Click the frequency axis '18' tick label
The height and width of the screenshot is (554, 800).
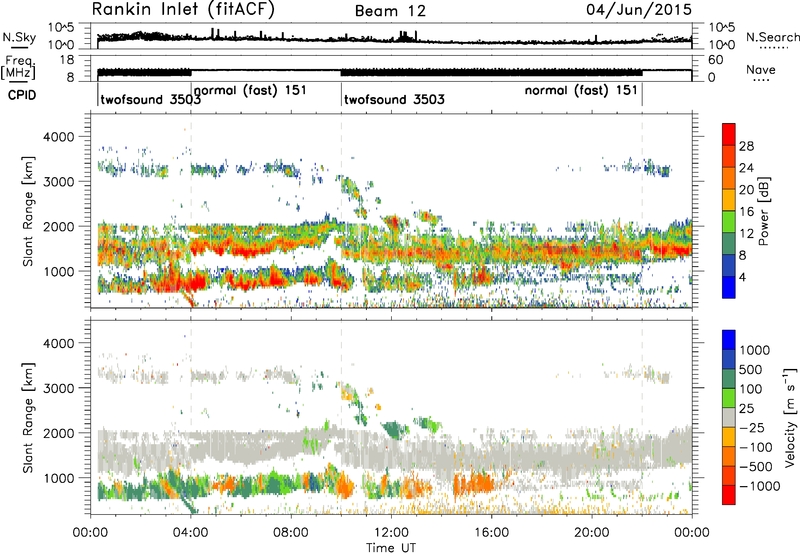[x=66, y=60]
